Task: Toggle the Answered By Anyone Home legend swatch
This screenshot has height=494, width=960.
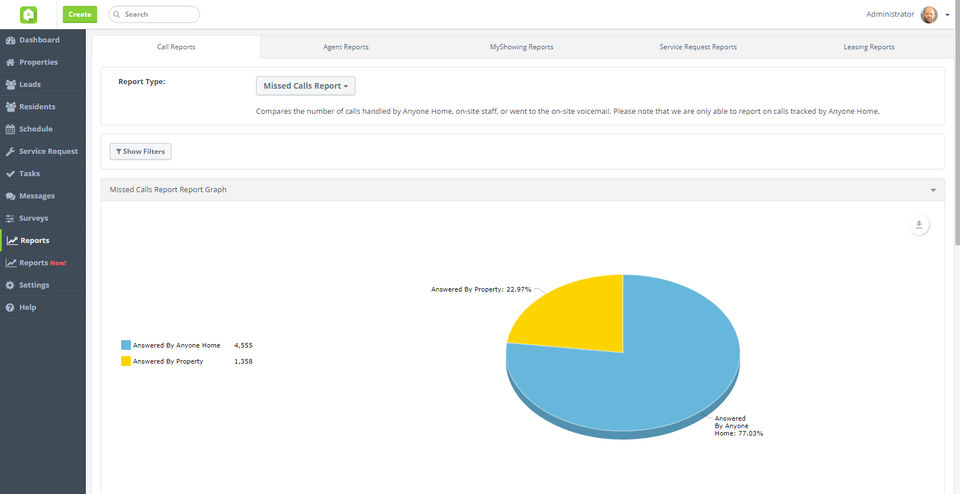Action: (126, 345)
